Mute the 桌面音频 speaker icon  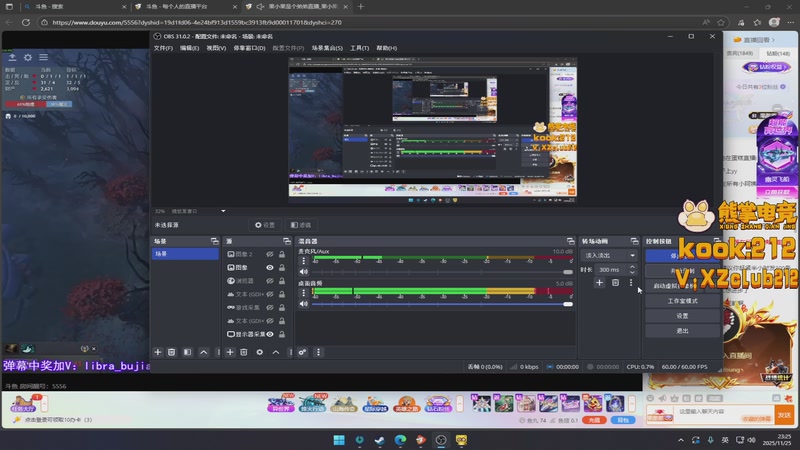[x=304, y=304]
